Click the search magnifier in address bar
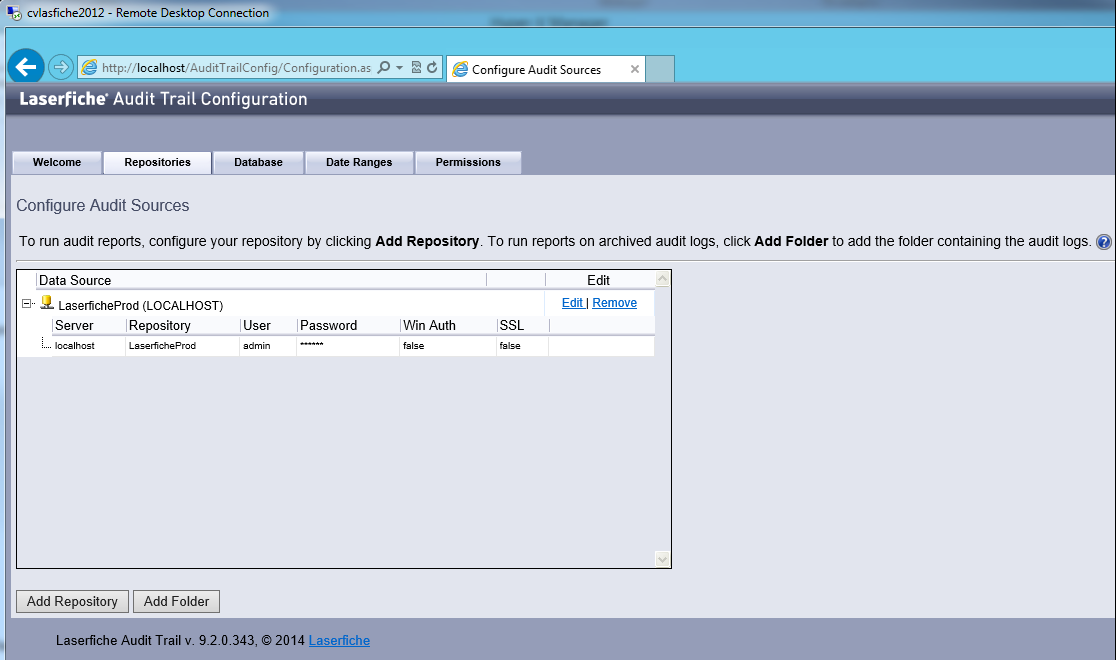1116x660 pixels. pos(384,68)
